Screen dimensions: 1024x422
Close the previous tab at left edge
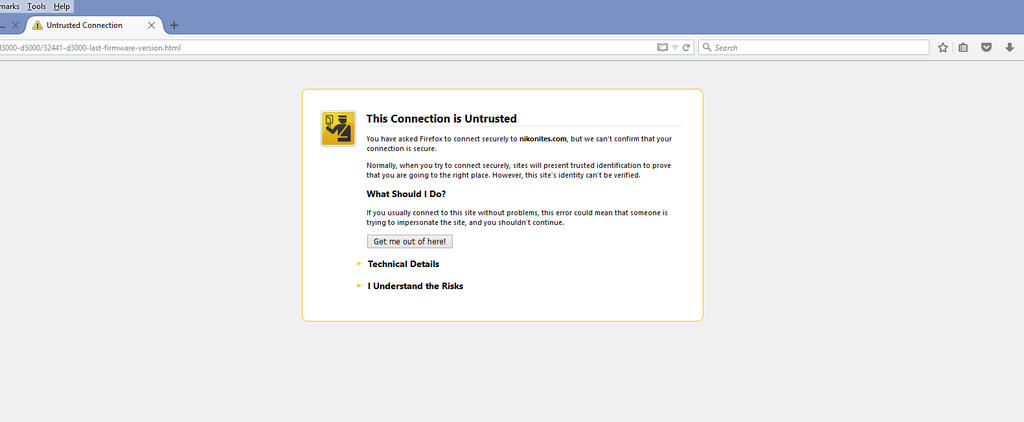16,25
